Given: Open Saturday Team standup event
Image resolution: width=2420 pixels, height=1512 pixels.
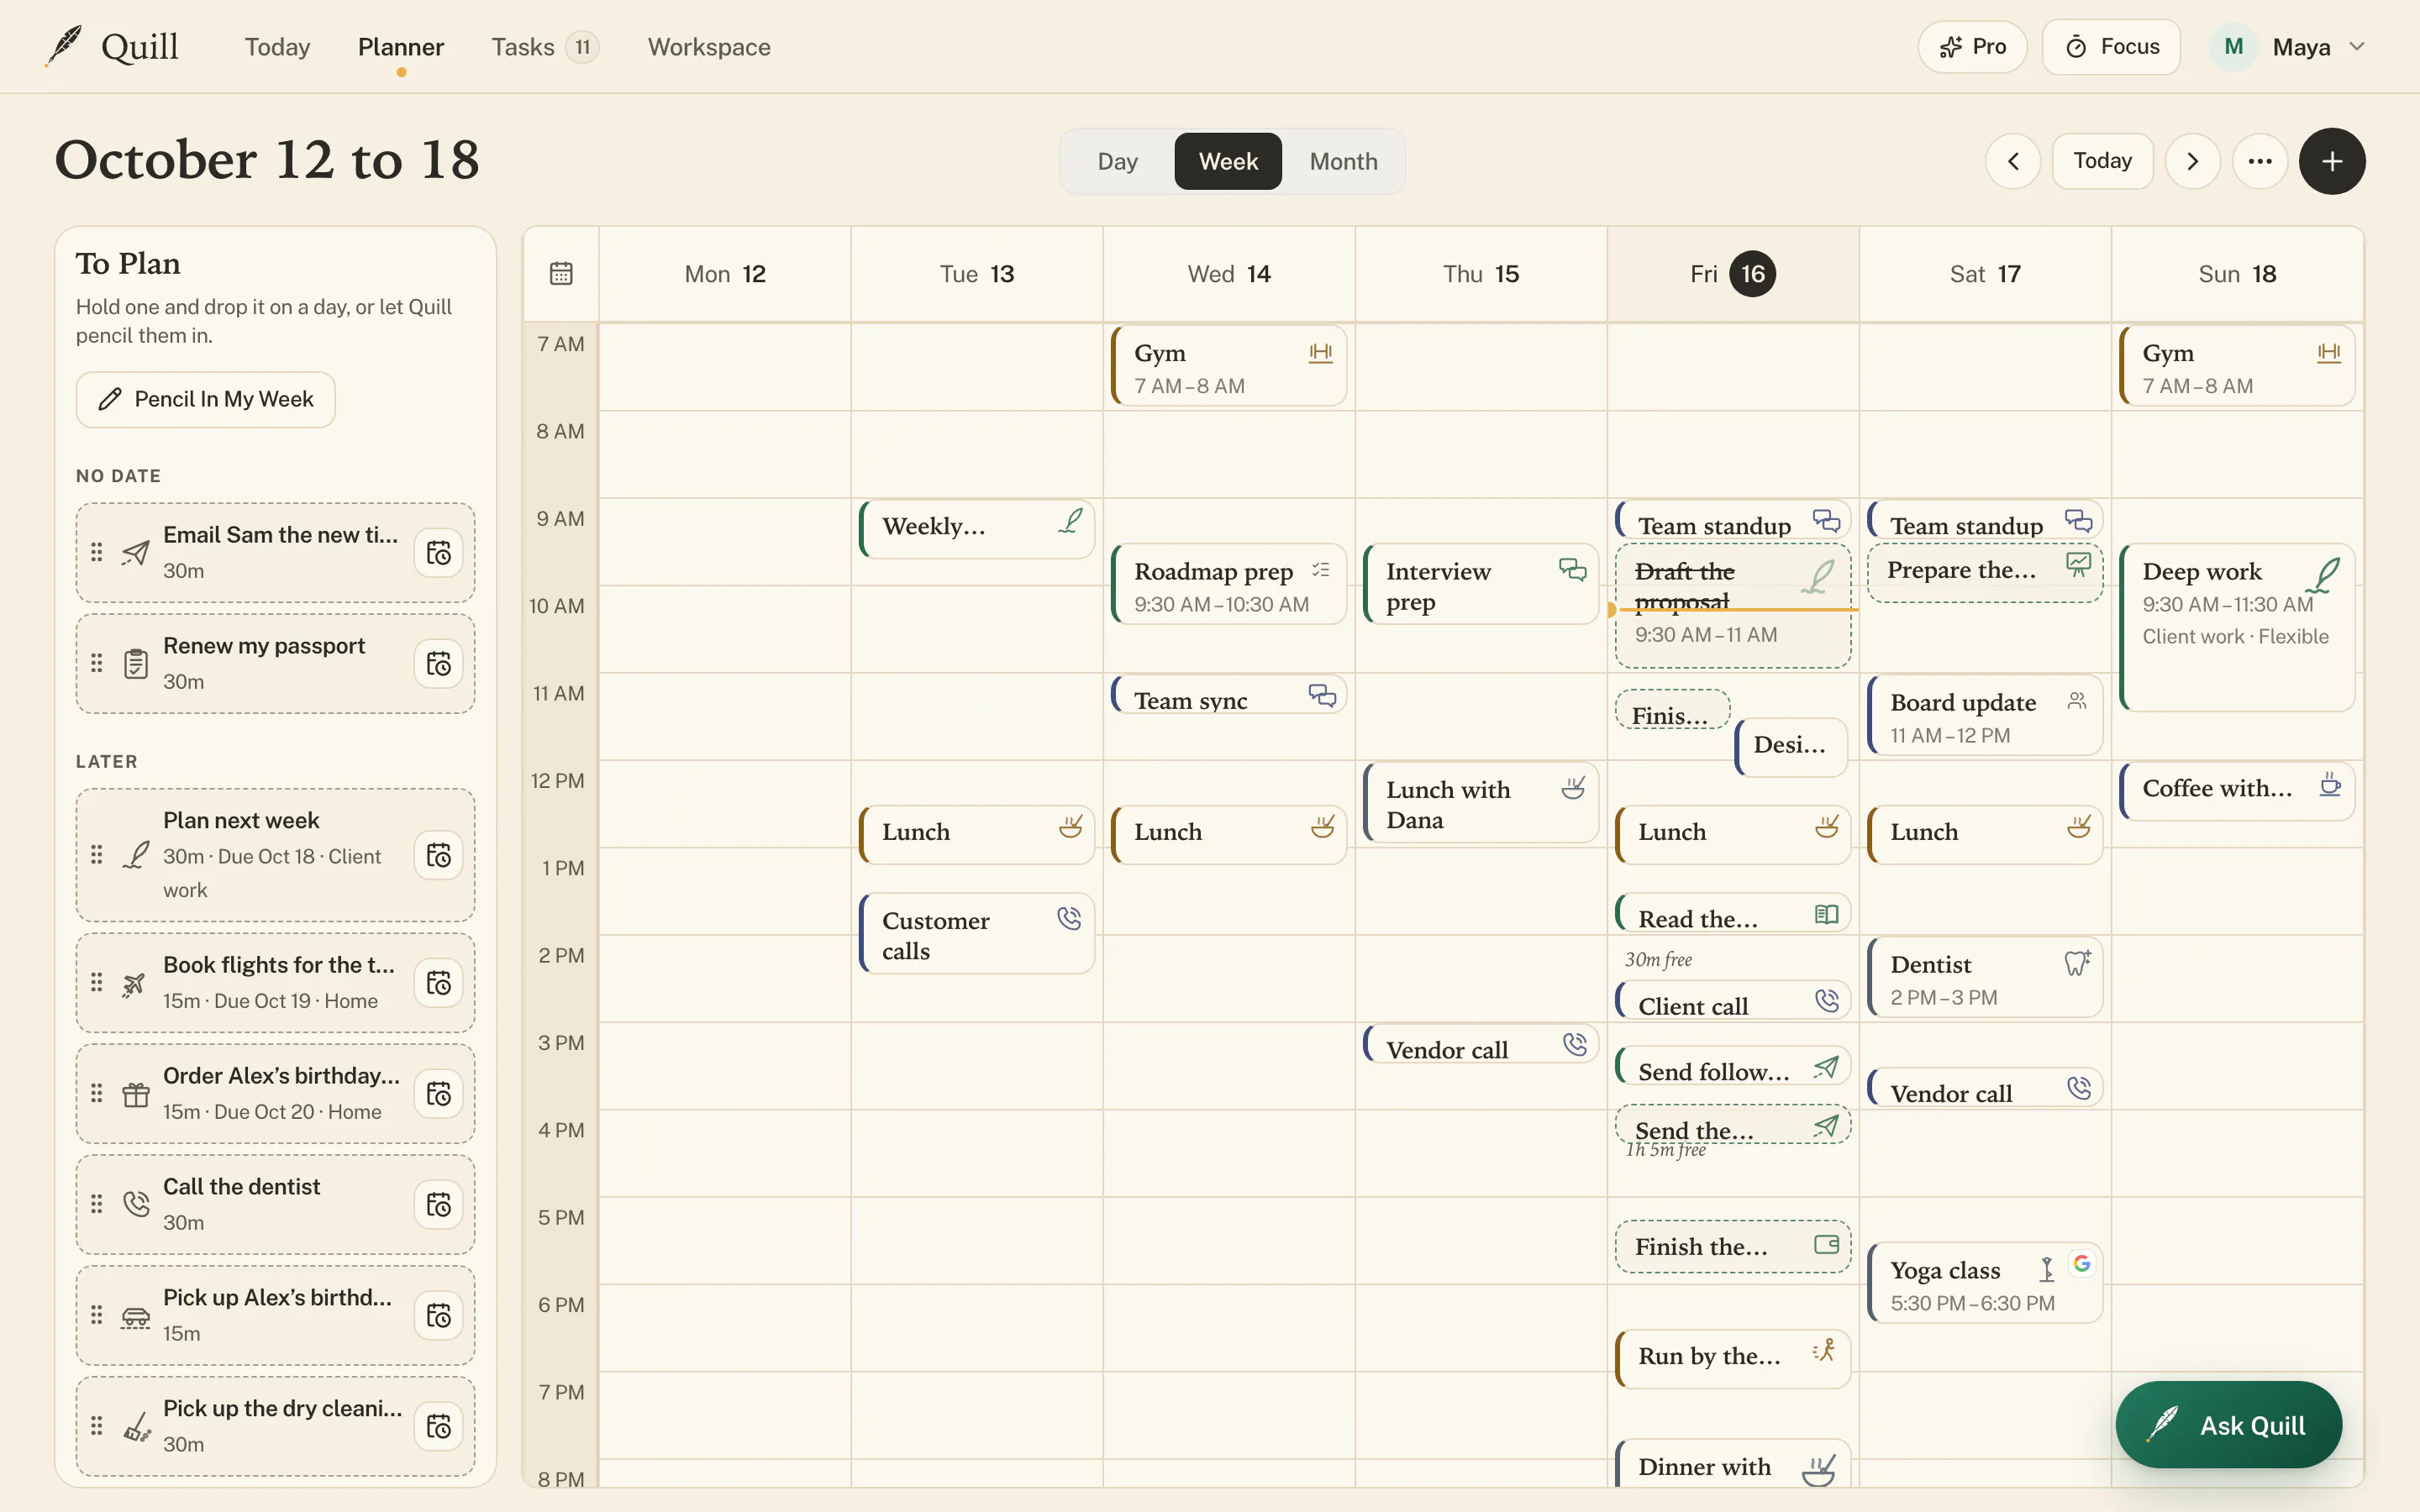Looking at the screenshot, I should [x=1985, y=521].
